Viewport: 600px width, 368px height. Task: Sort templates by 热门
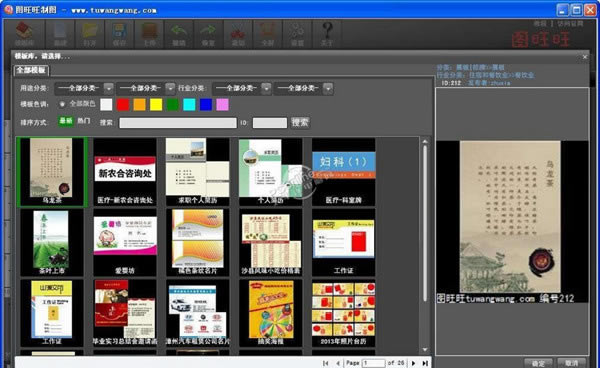[84, 121]
